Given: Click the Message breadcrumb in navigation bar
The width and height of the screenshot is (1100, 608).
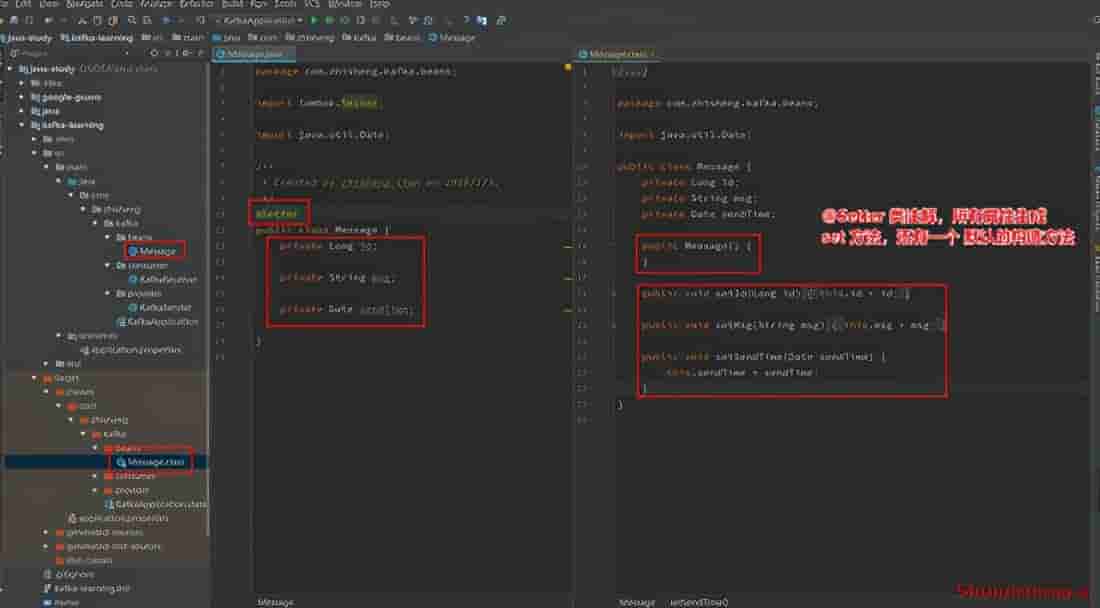Looking at the screenshot, I should click(x=456, y=37).
